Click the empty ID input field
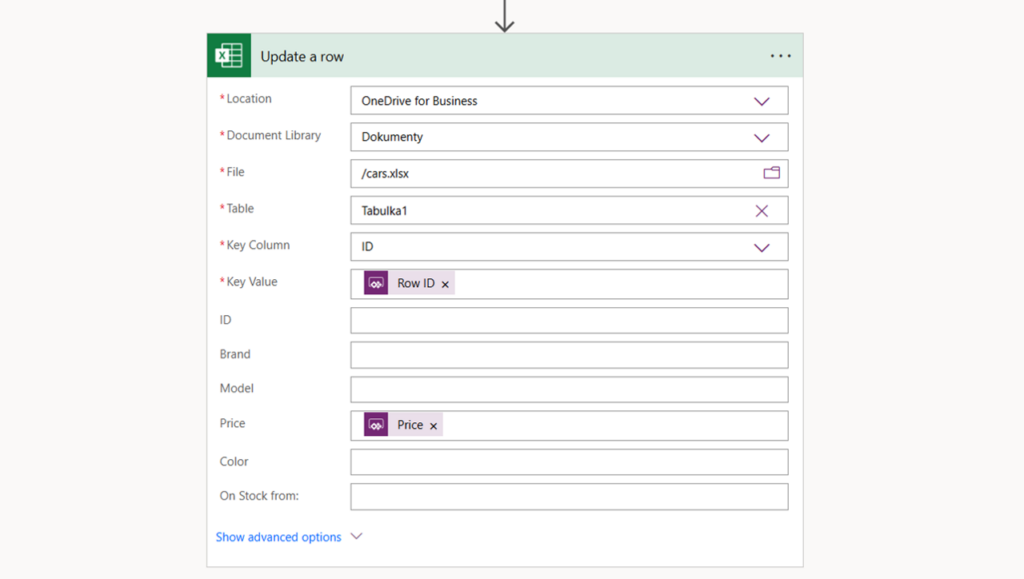The image size is (1024, 579). point(569,321)
